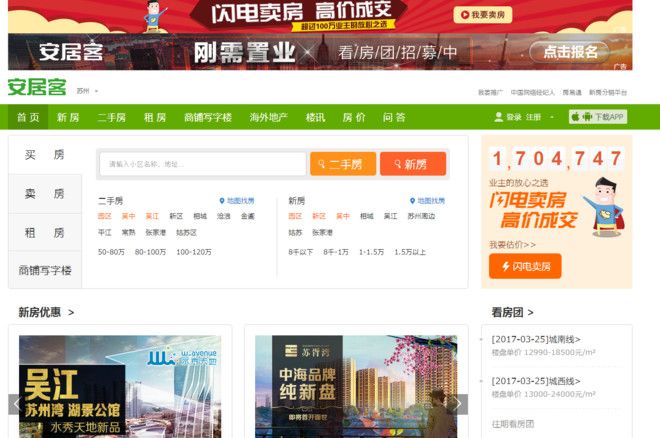Click the 点击报名 button in 刚需置业 banner
This screenshot has height=438, width=660.
(x=569, y=52)
